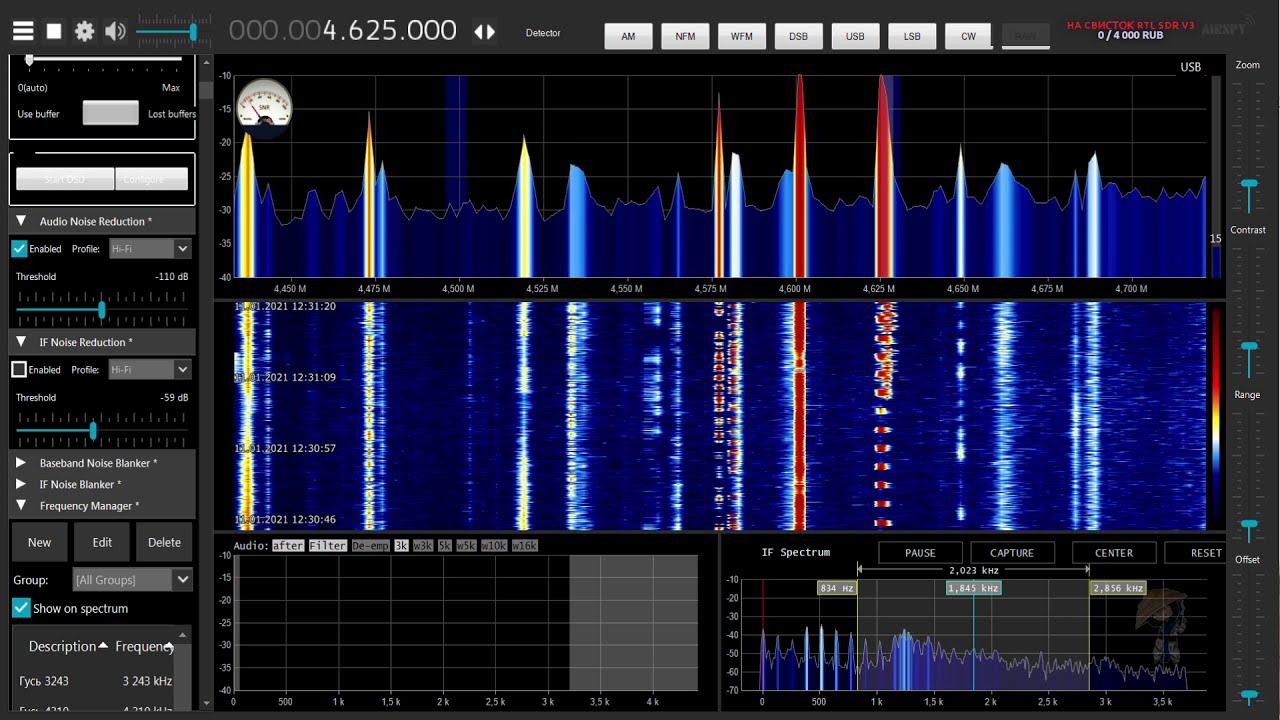The image size is (1280, 720).
Task: Uncheck Show on spectrum
Action: (x=21, y=607)
